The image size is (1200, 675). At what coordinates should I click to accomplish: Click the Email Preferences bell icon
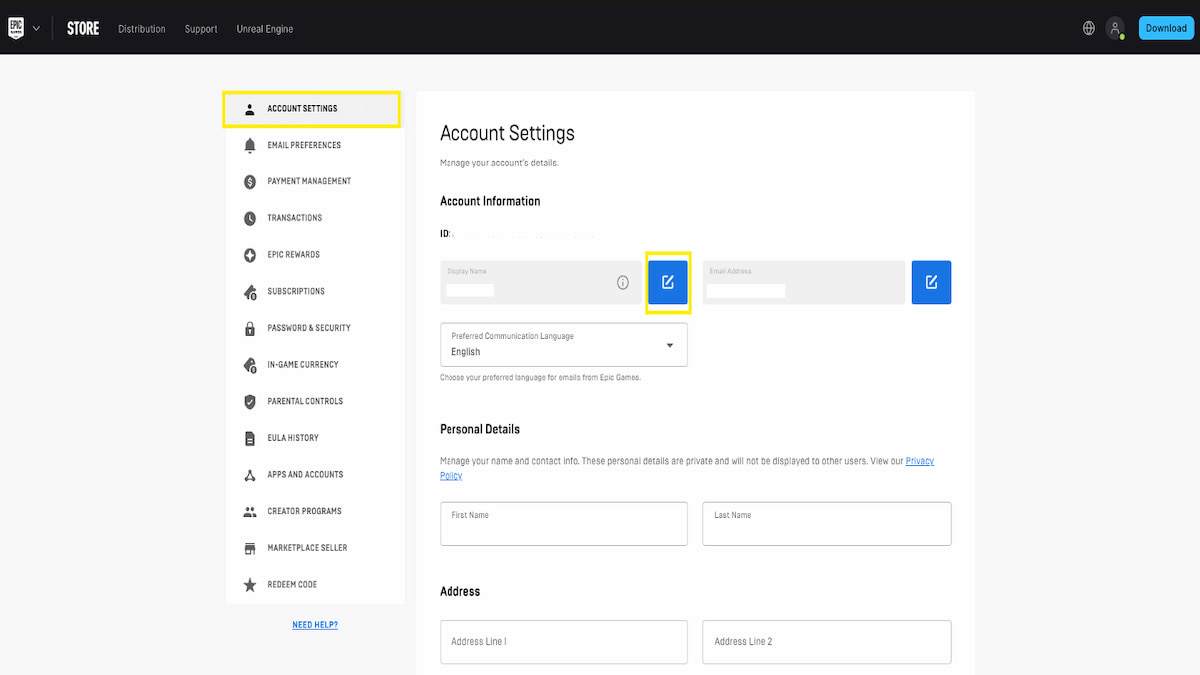(x=250, y=145)
